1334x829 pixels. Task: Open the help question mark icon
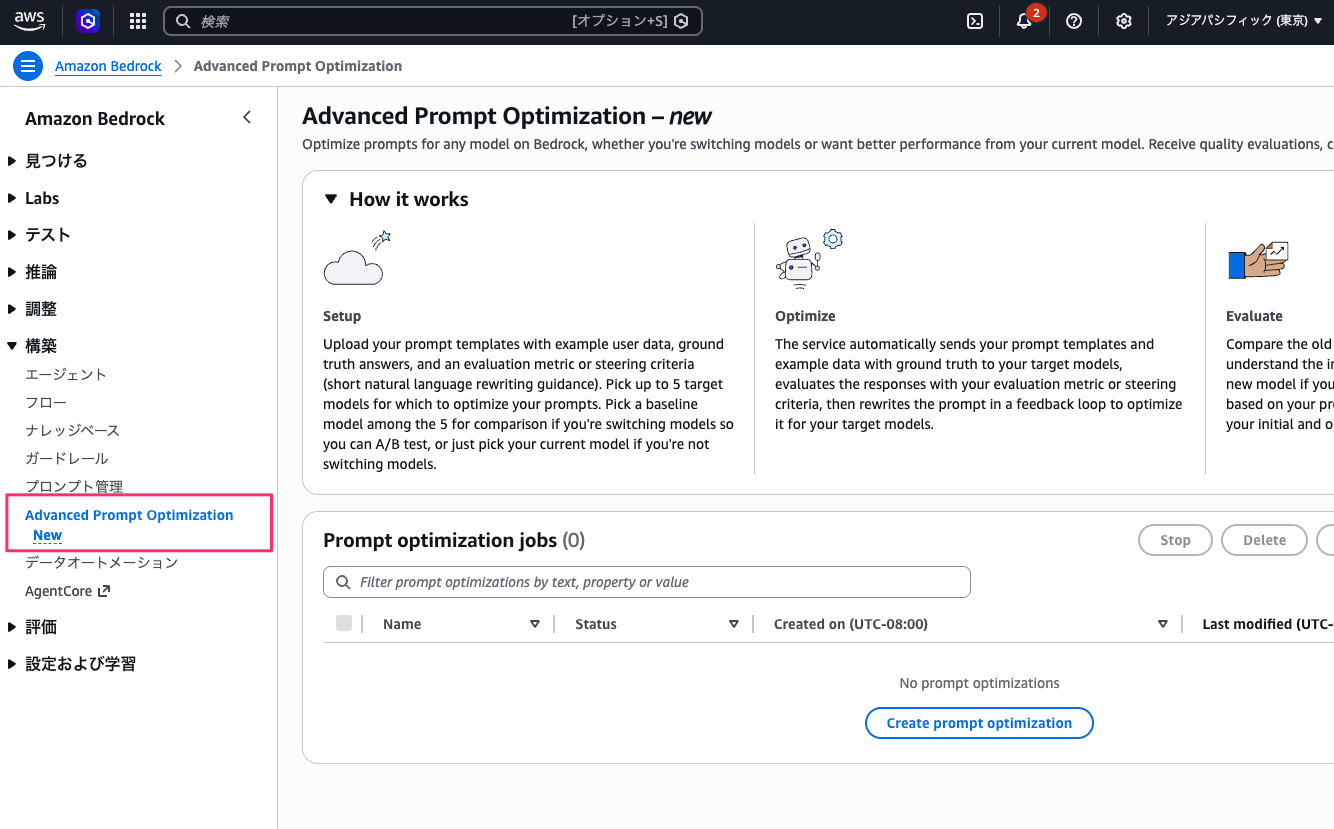[x=1074, y=21]
